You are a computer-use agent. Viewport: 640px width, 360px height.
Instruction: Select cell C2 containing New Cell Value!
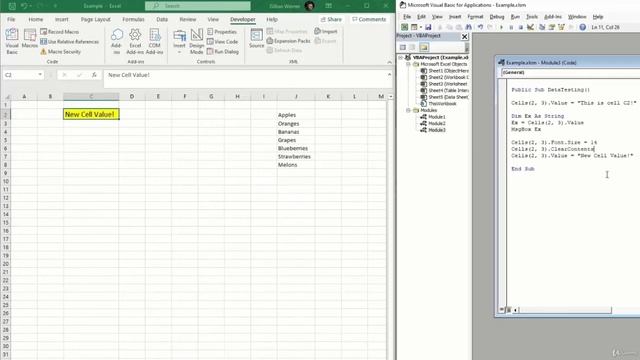point(91,114)
